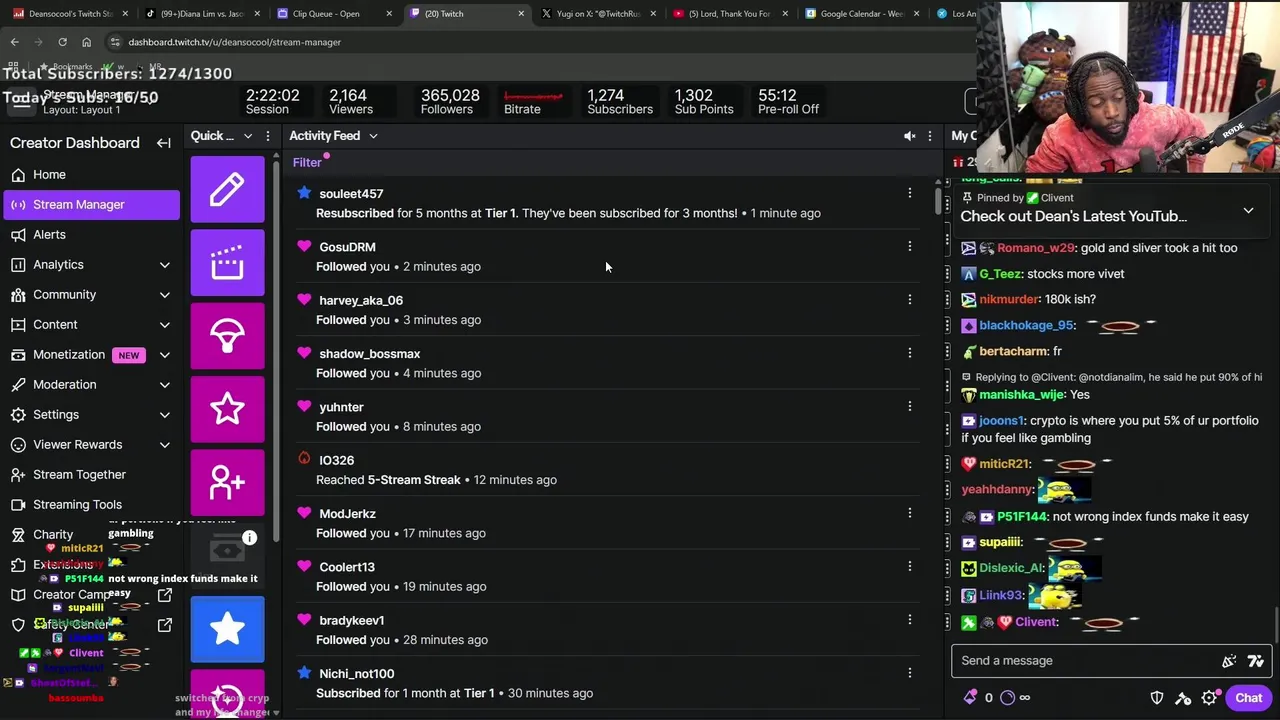1280x720 pixels.
Task: Select Stream Manager in the sidebar
Action: (91, 204)
